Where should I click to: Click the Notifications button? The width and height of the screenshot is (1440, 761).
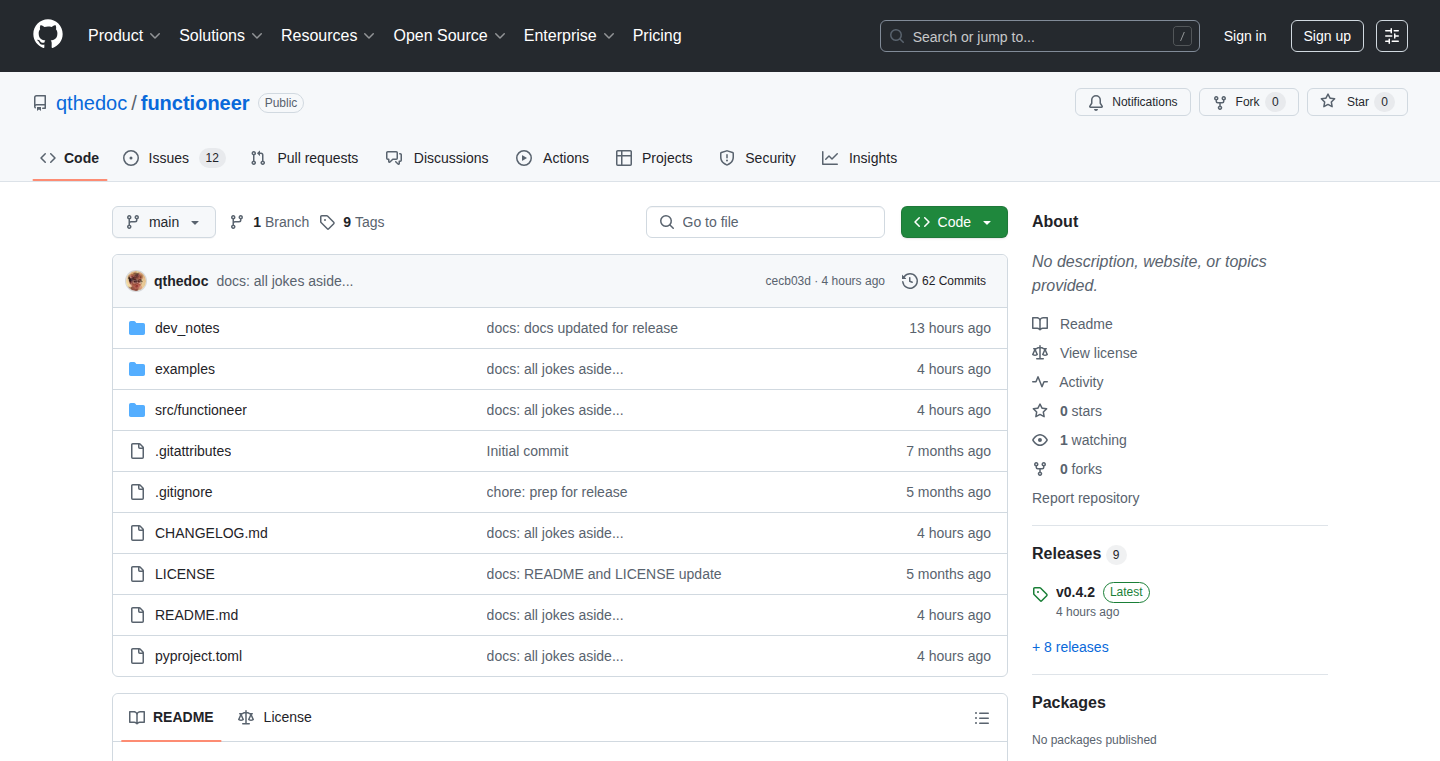(x=1133, y=102)
